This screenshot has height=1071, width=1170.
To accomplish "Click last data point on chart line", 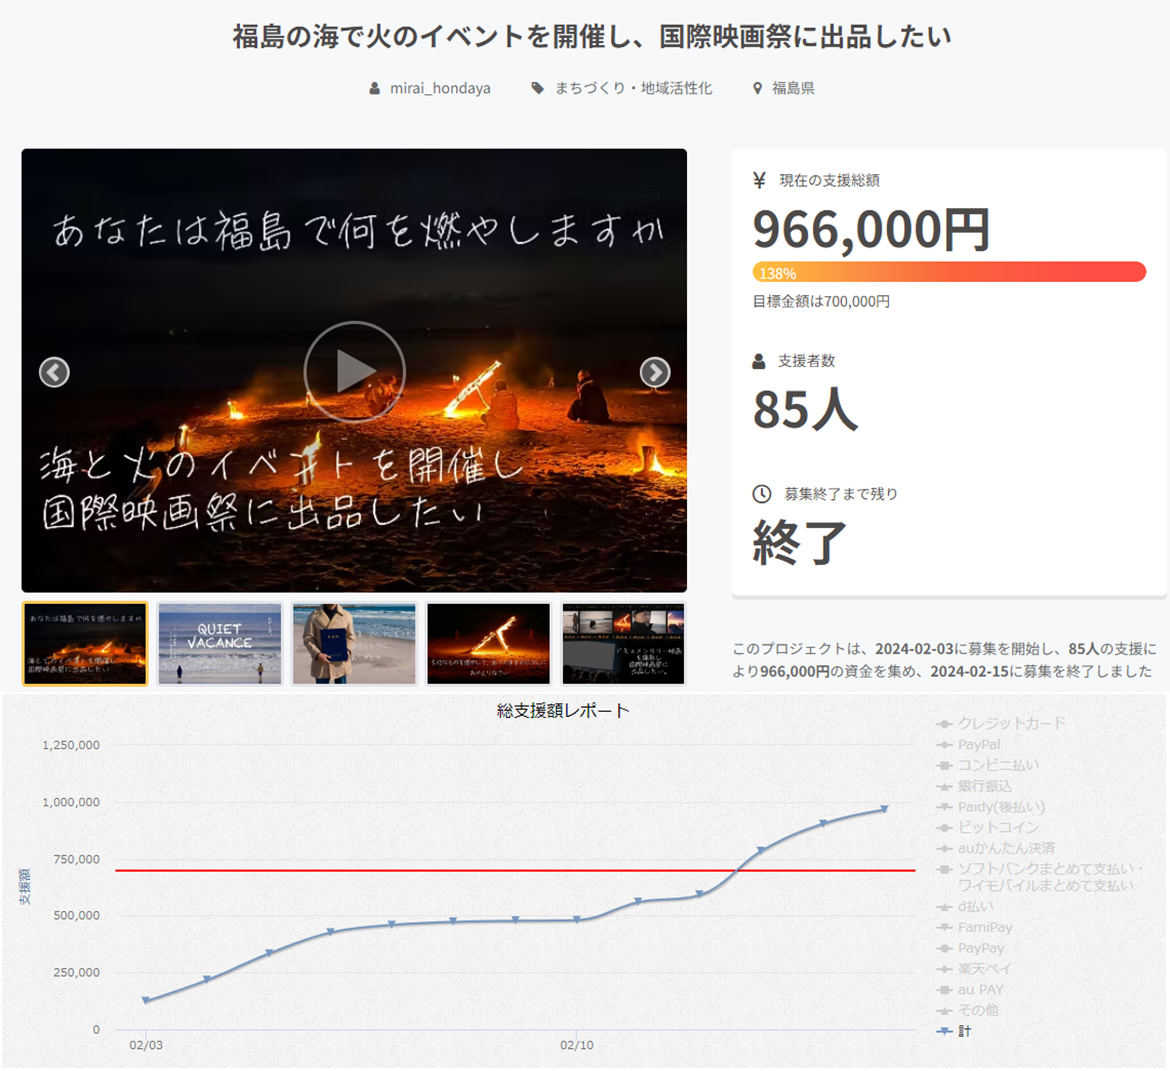I will (884, 809).
